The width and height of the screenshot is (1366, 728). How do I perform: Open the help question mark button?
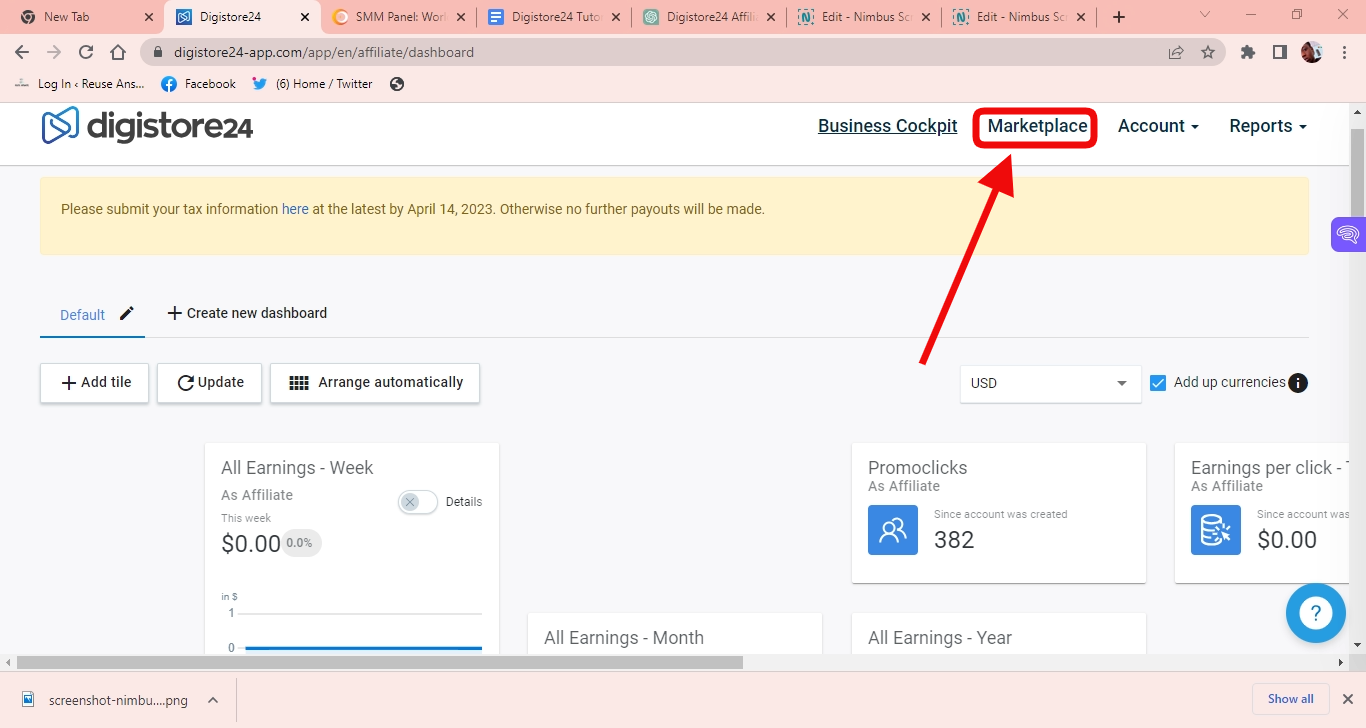click(1316, 613)
